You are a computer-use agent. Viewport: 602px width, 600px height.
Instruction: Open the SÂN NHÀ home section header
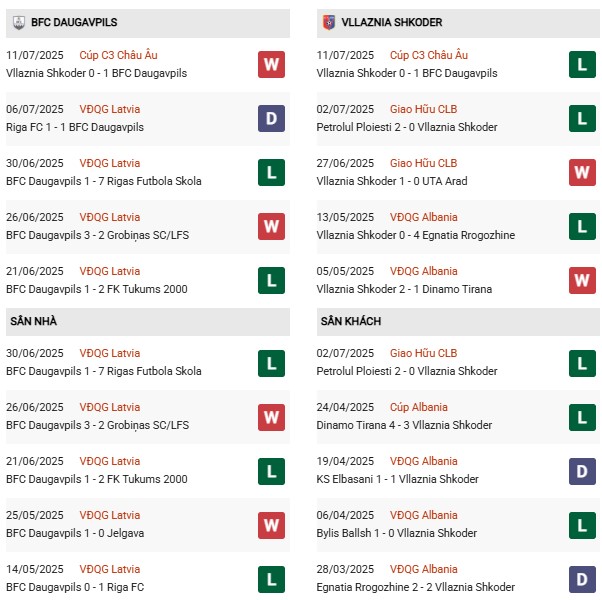[34, 321]
